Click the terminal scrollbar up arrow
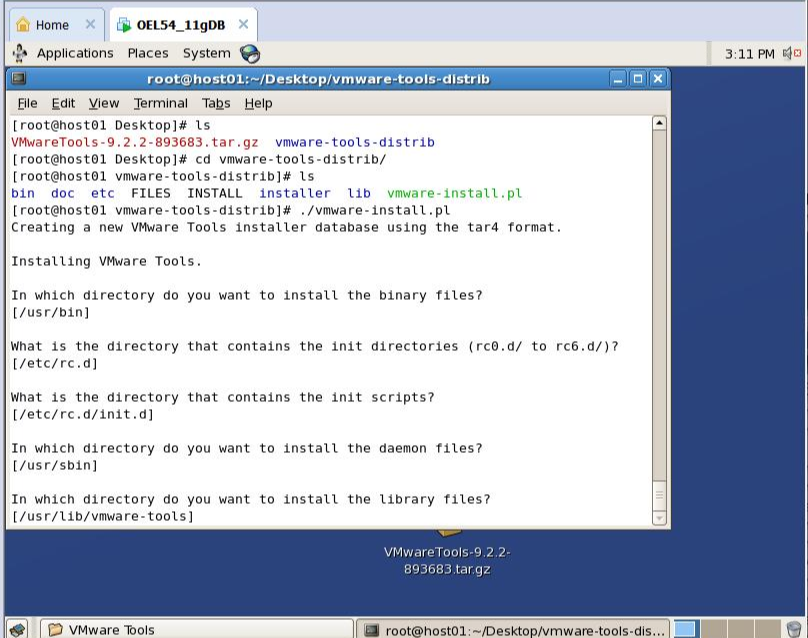 click(x=659, y=123)
